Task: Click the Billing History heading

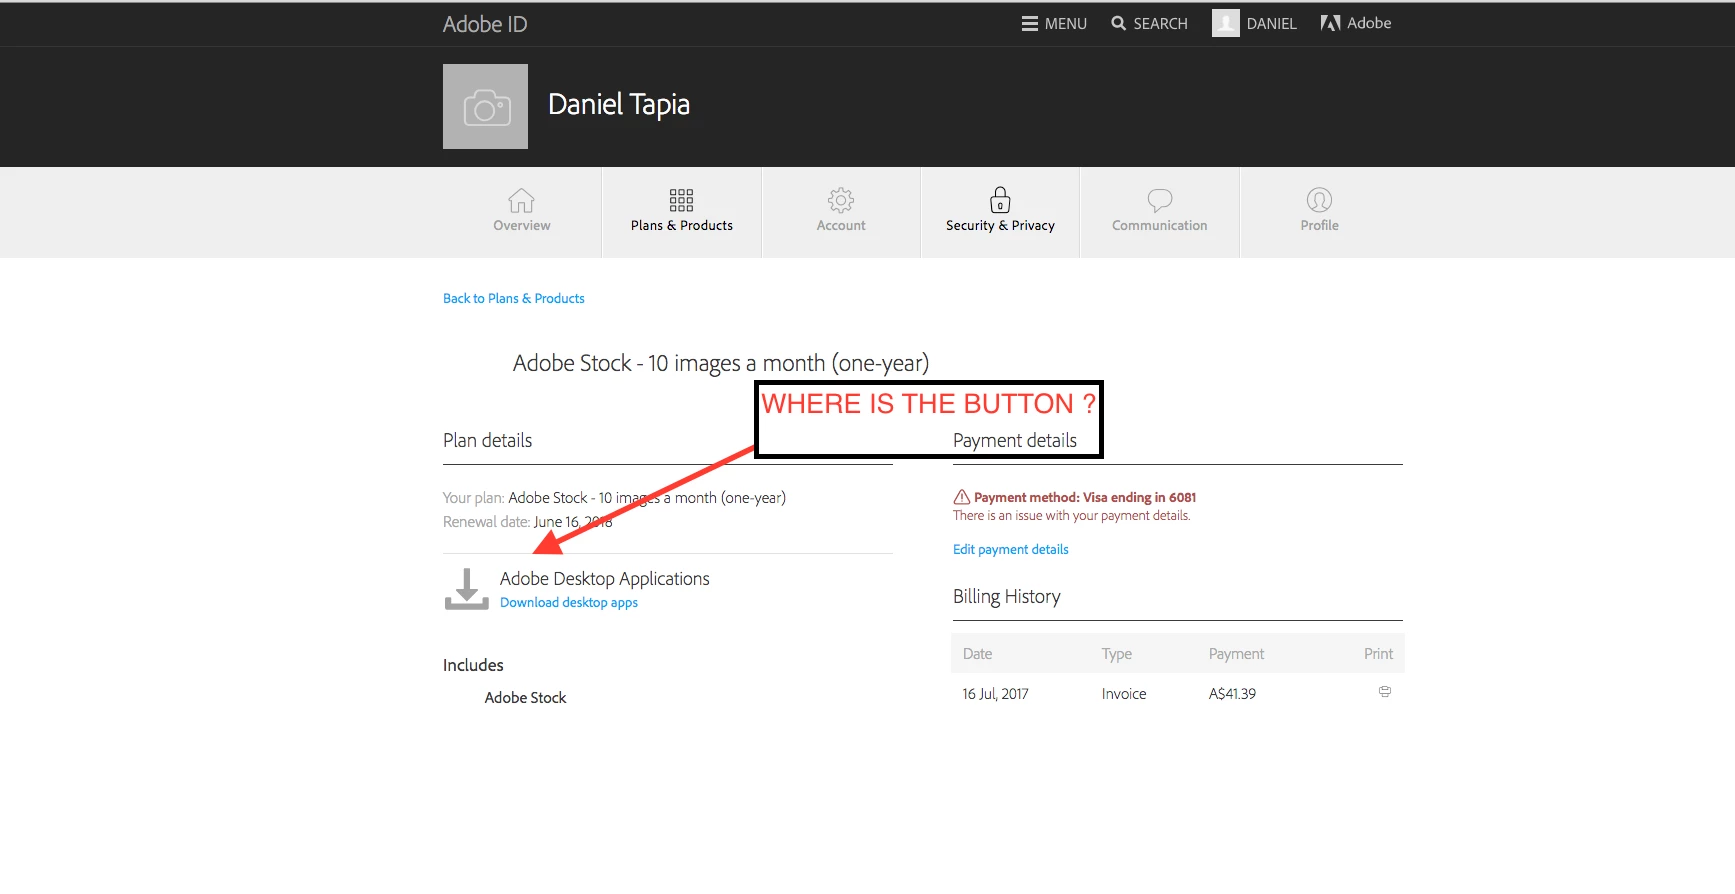Action: [1007, 596]
